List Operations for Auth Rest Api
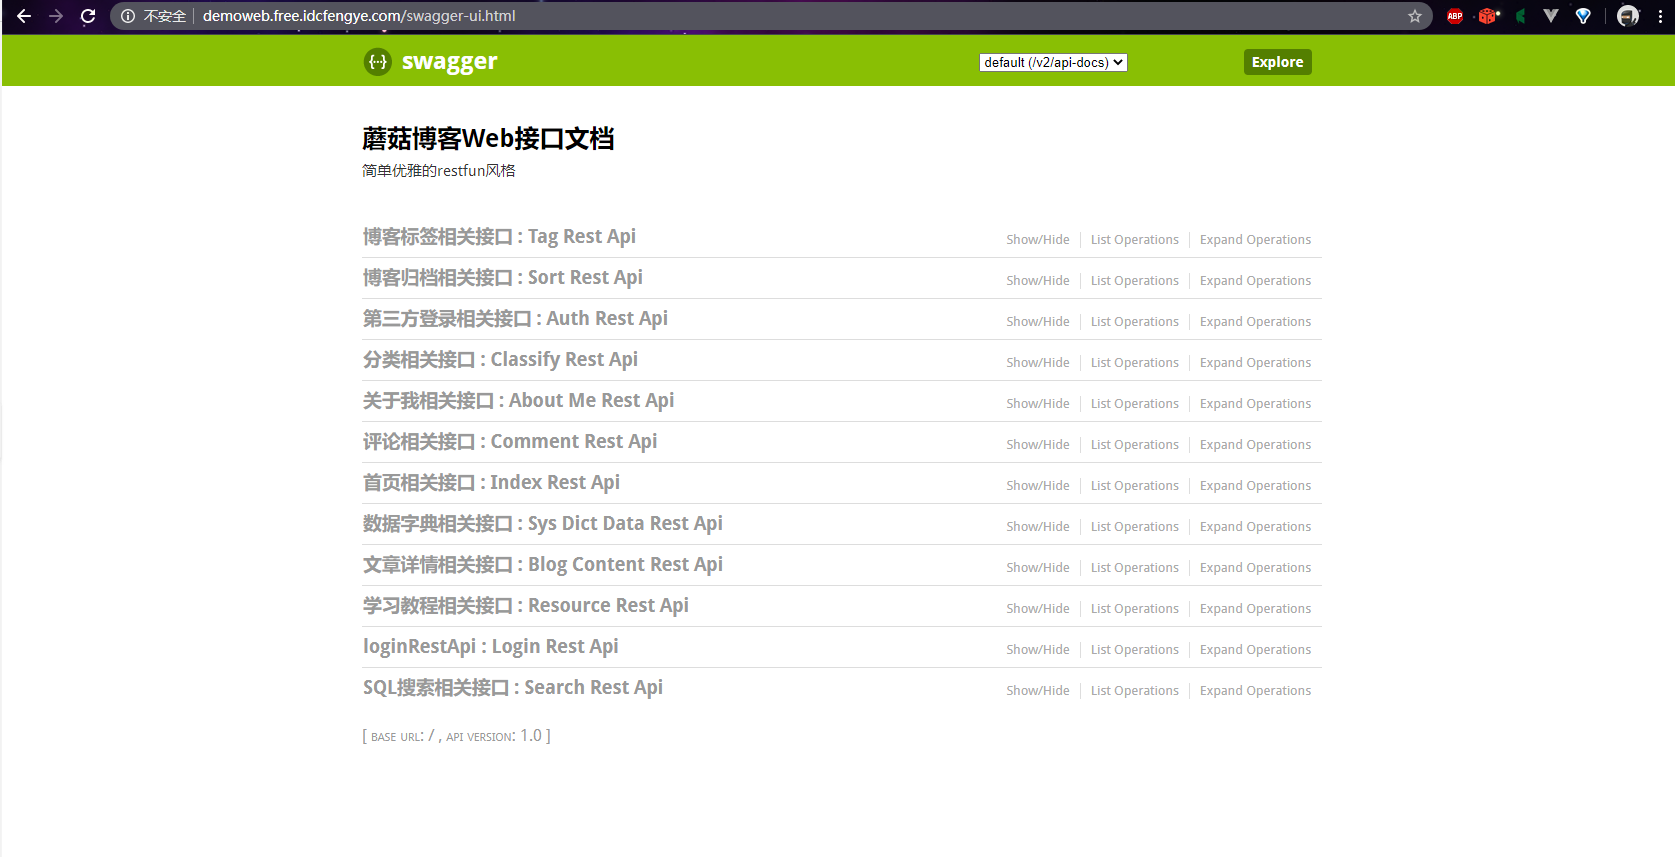 [x=1134, y=322]
